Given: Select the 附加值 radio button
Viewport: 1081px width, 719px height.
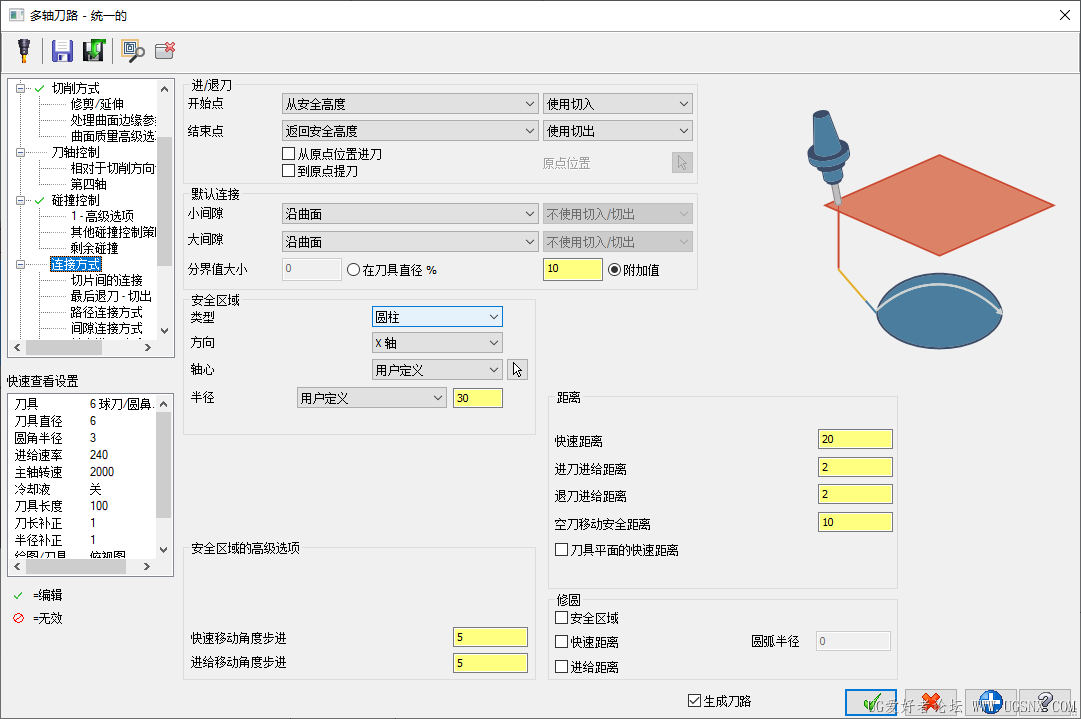Looking at the screenshot, I should [x=614, y=270].
